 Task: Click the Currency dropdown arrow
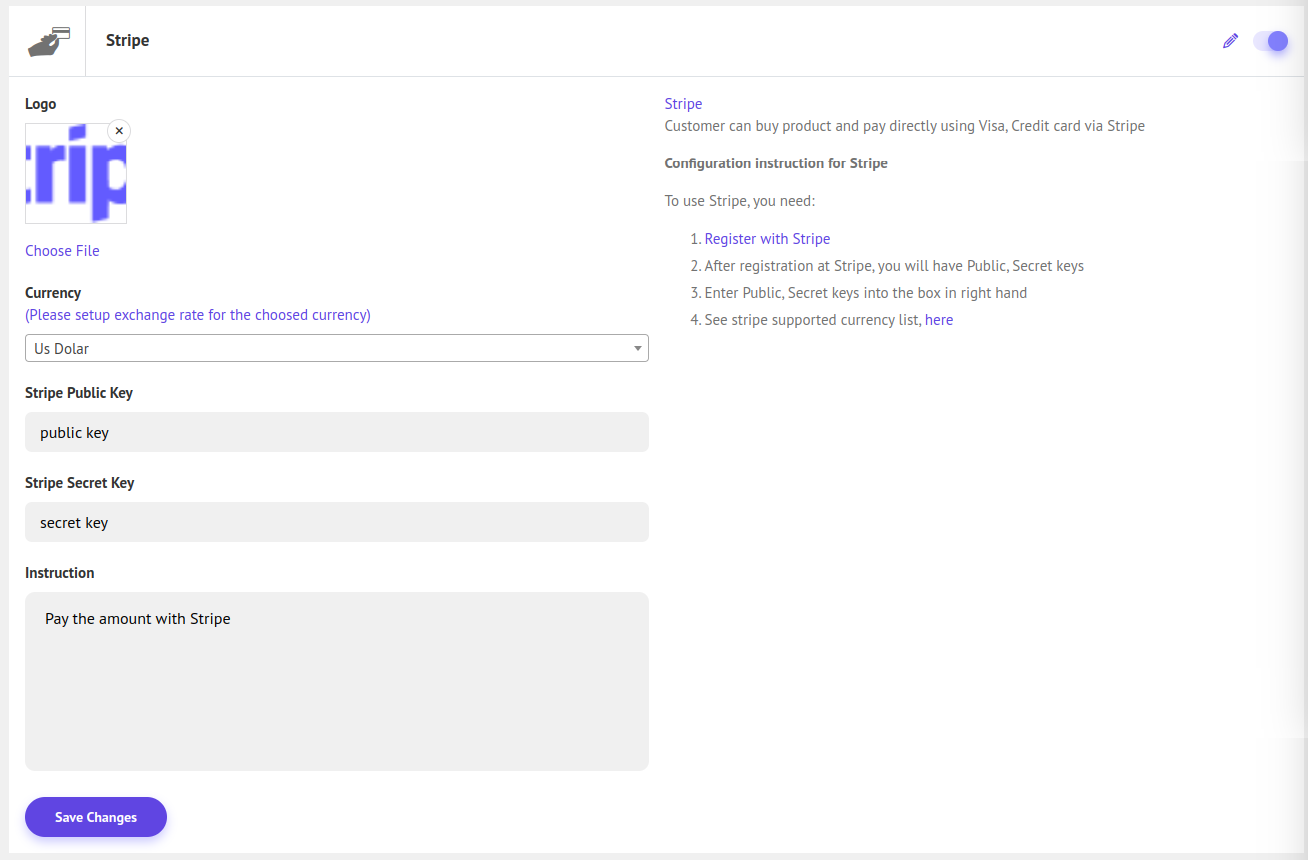click(x=637, y=348)
